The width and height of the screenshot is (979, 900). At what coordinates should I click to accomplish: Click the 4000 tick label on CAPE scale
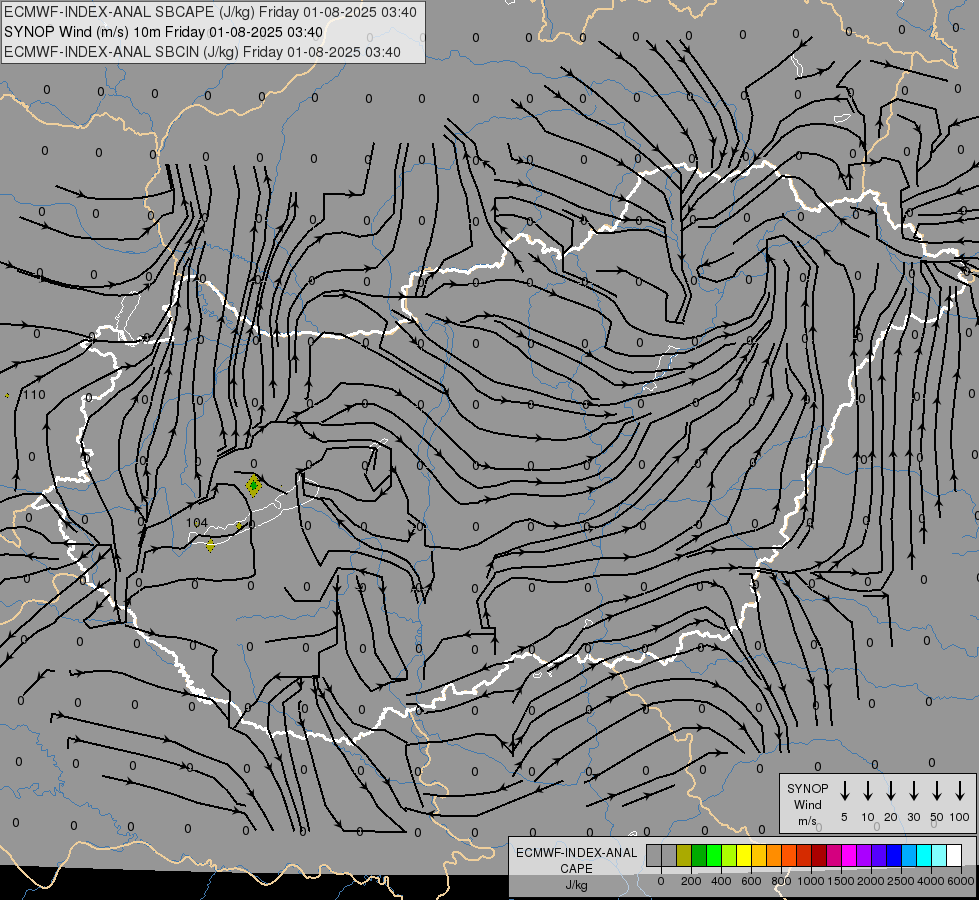931,881
